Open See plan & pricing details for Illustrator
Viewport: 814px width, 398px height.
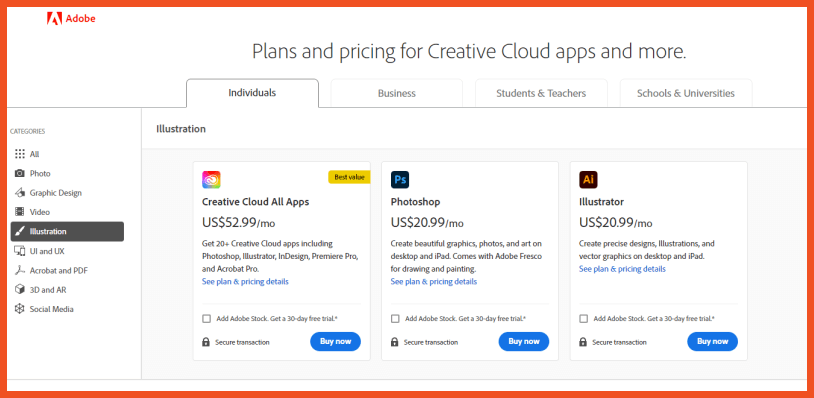(622, 269)
